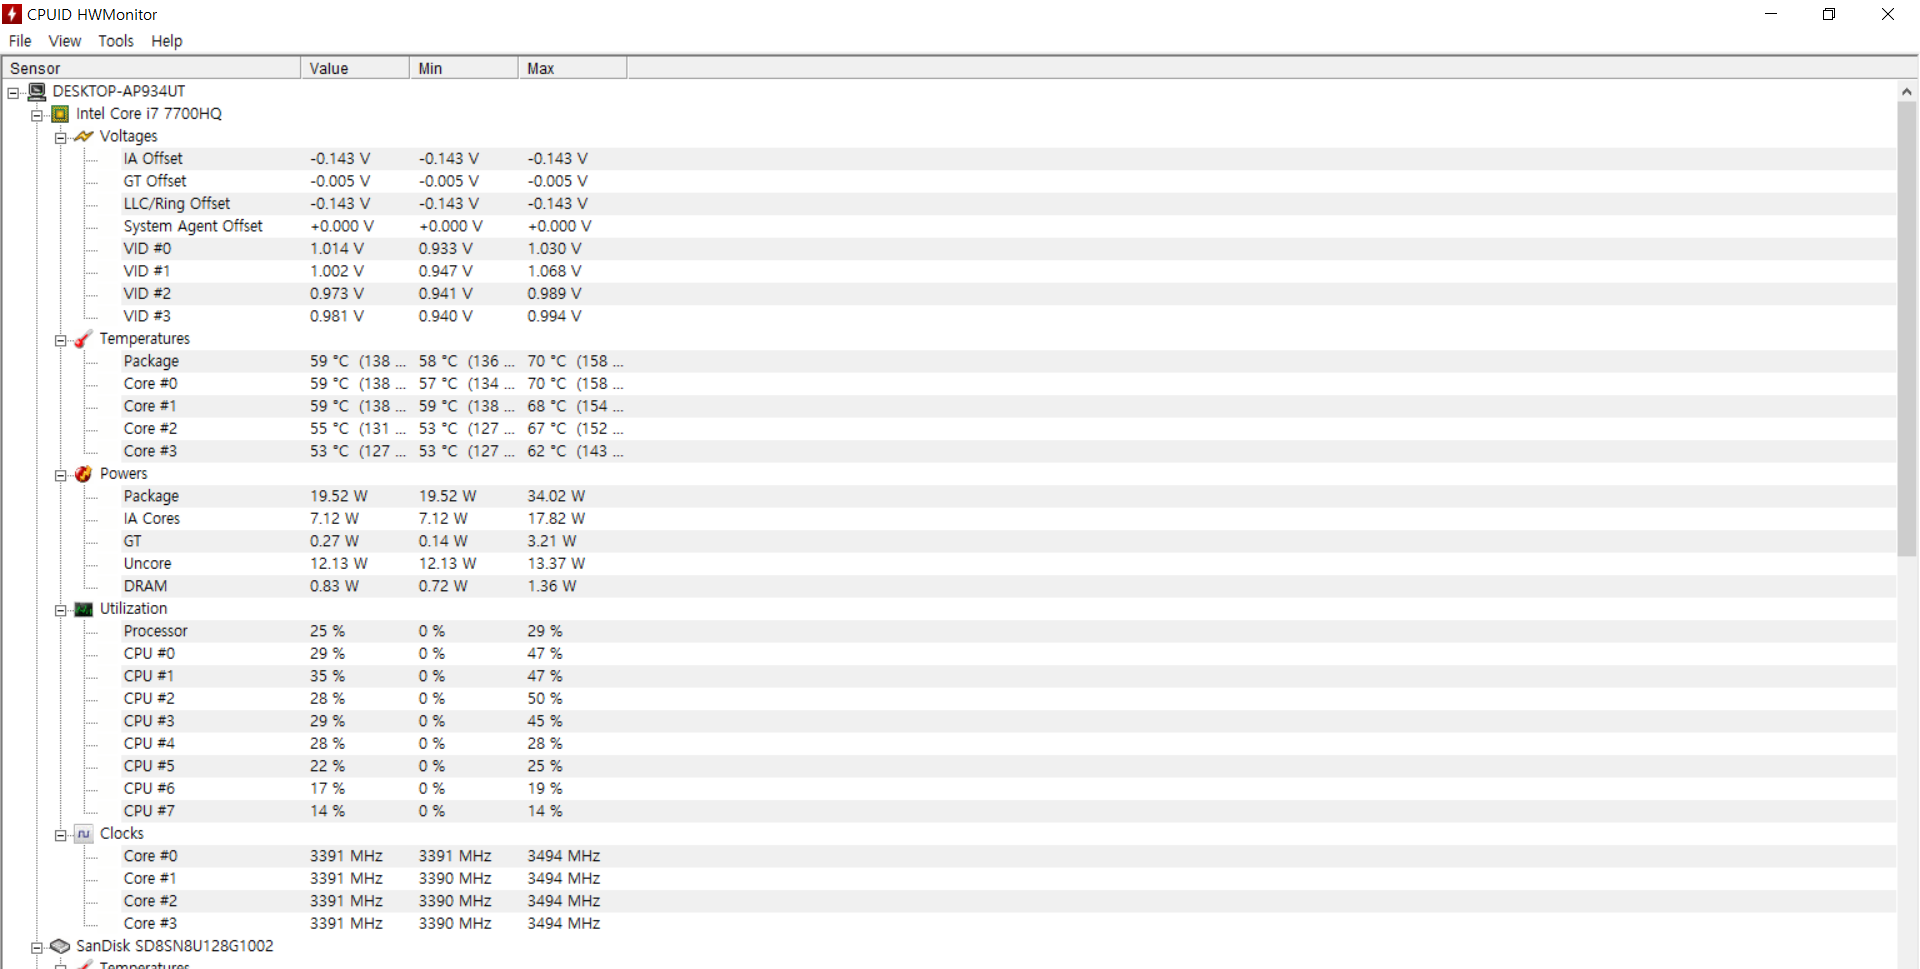Image resolution: width=1920 pixels, height=969 pixels.
Task: Open the Help menu
Action: tap(167, 41)
